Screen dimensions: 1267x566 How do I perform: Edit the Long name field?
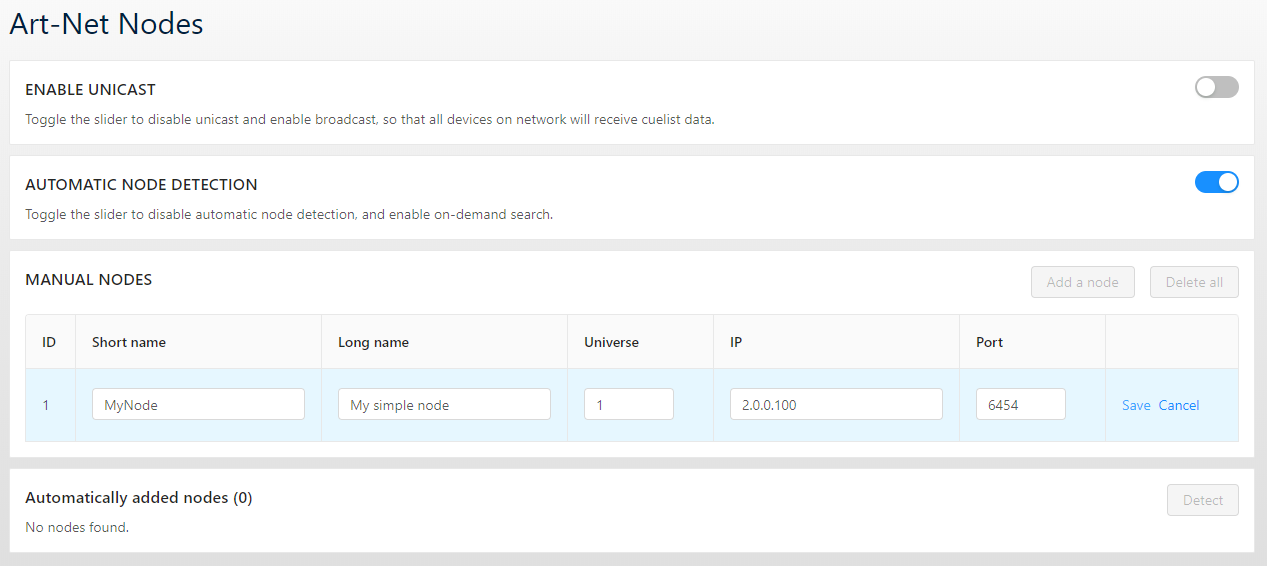[444, 405]
